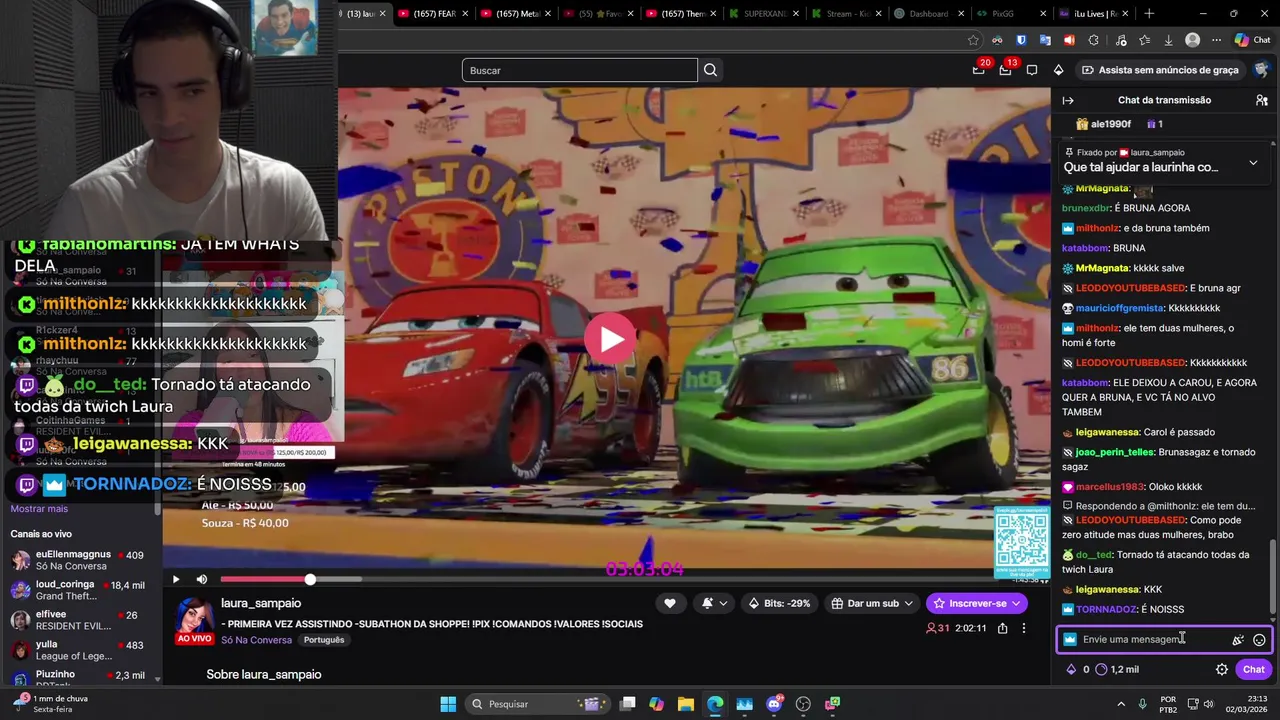Screen dimensions: 1280x720
Task: Open the tray icon with 13 badge
Action: (x=1006, y=70)
